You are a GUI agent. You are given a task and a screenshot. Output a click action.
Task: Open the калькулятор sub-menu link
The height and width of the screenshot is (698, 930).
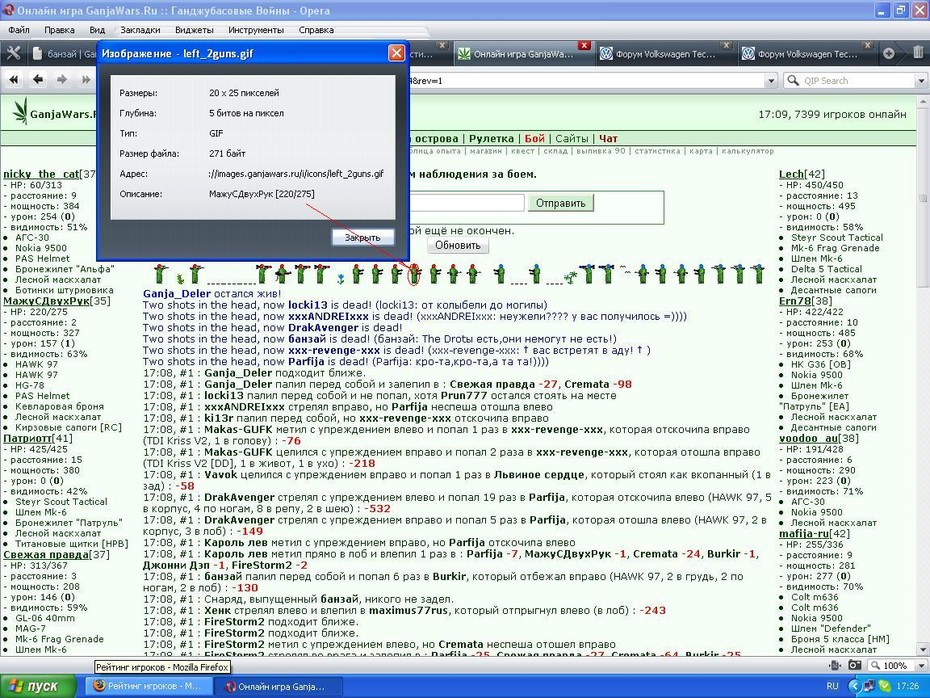click(x=747, y=151)
